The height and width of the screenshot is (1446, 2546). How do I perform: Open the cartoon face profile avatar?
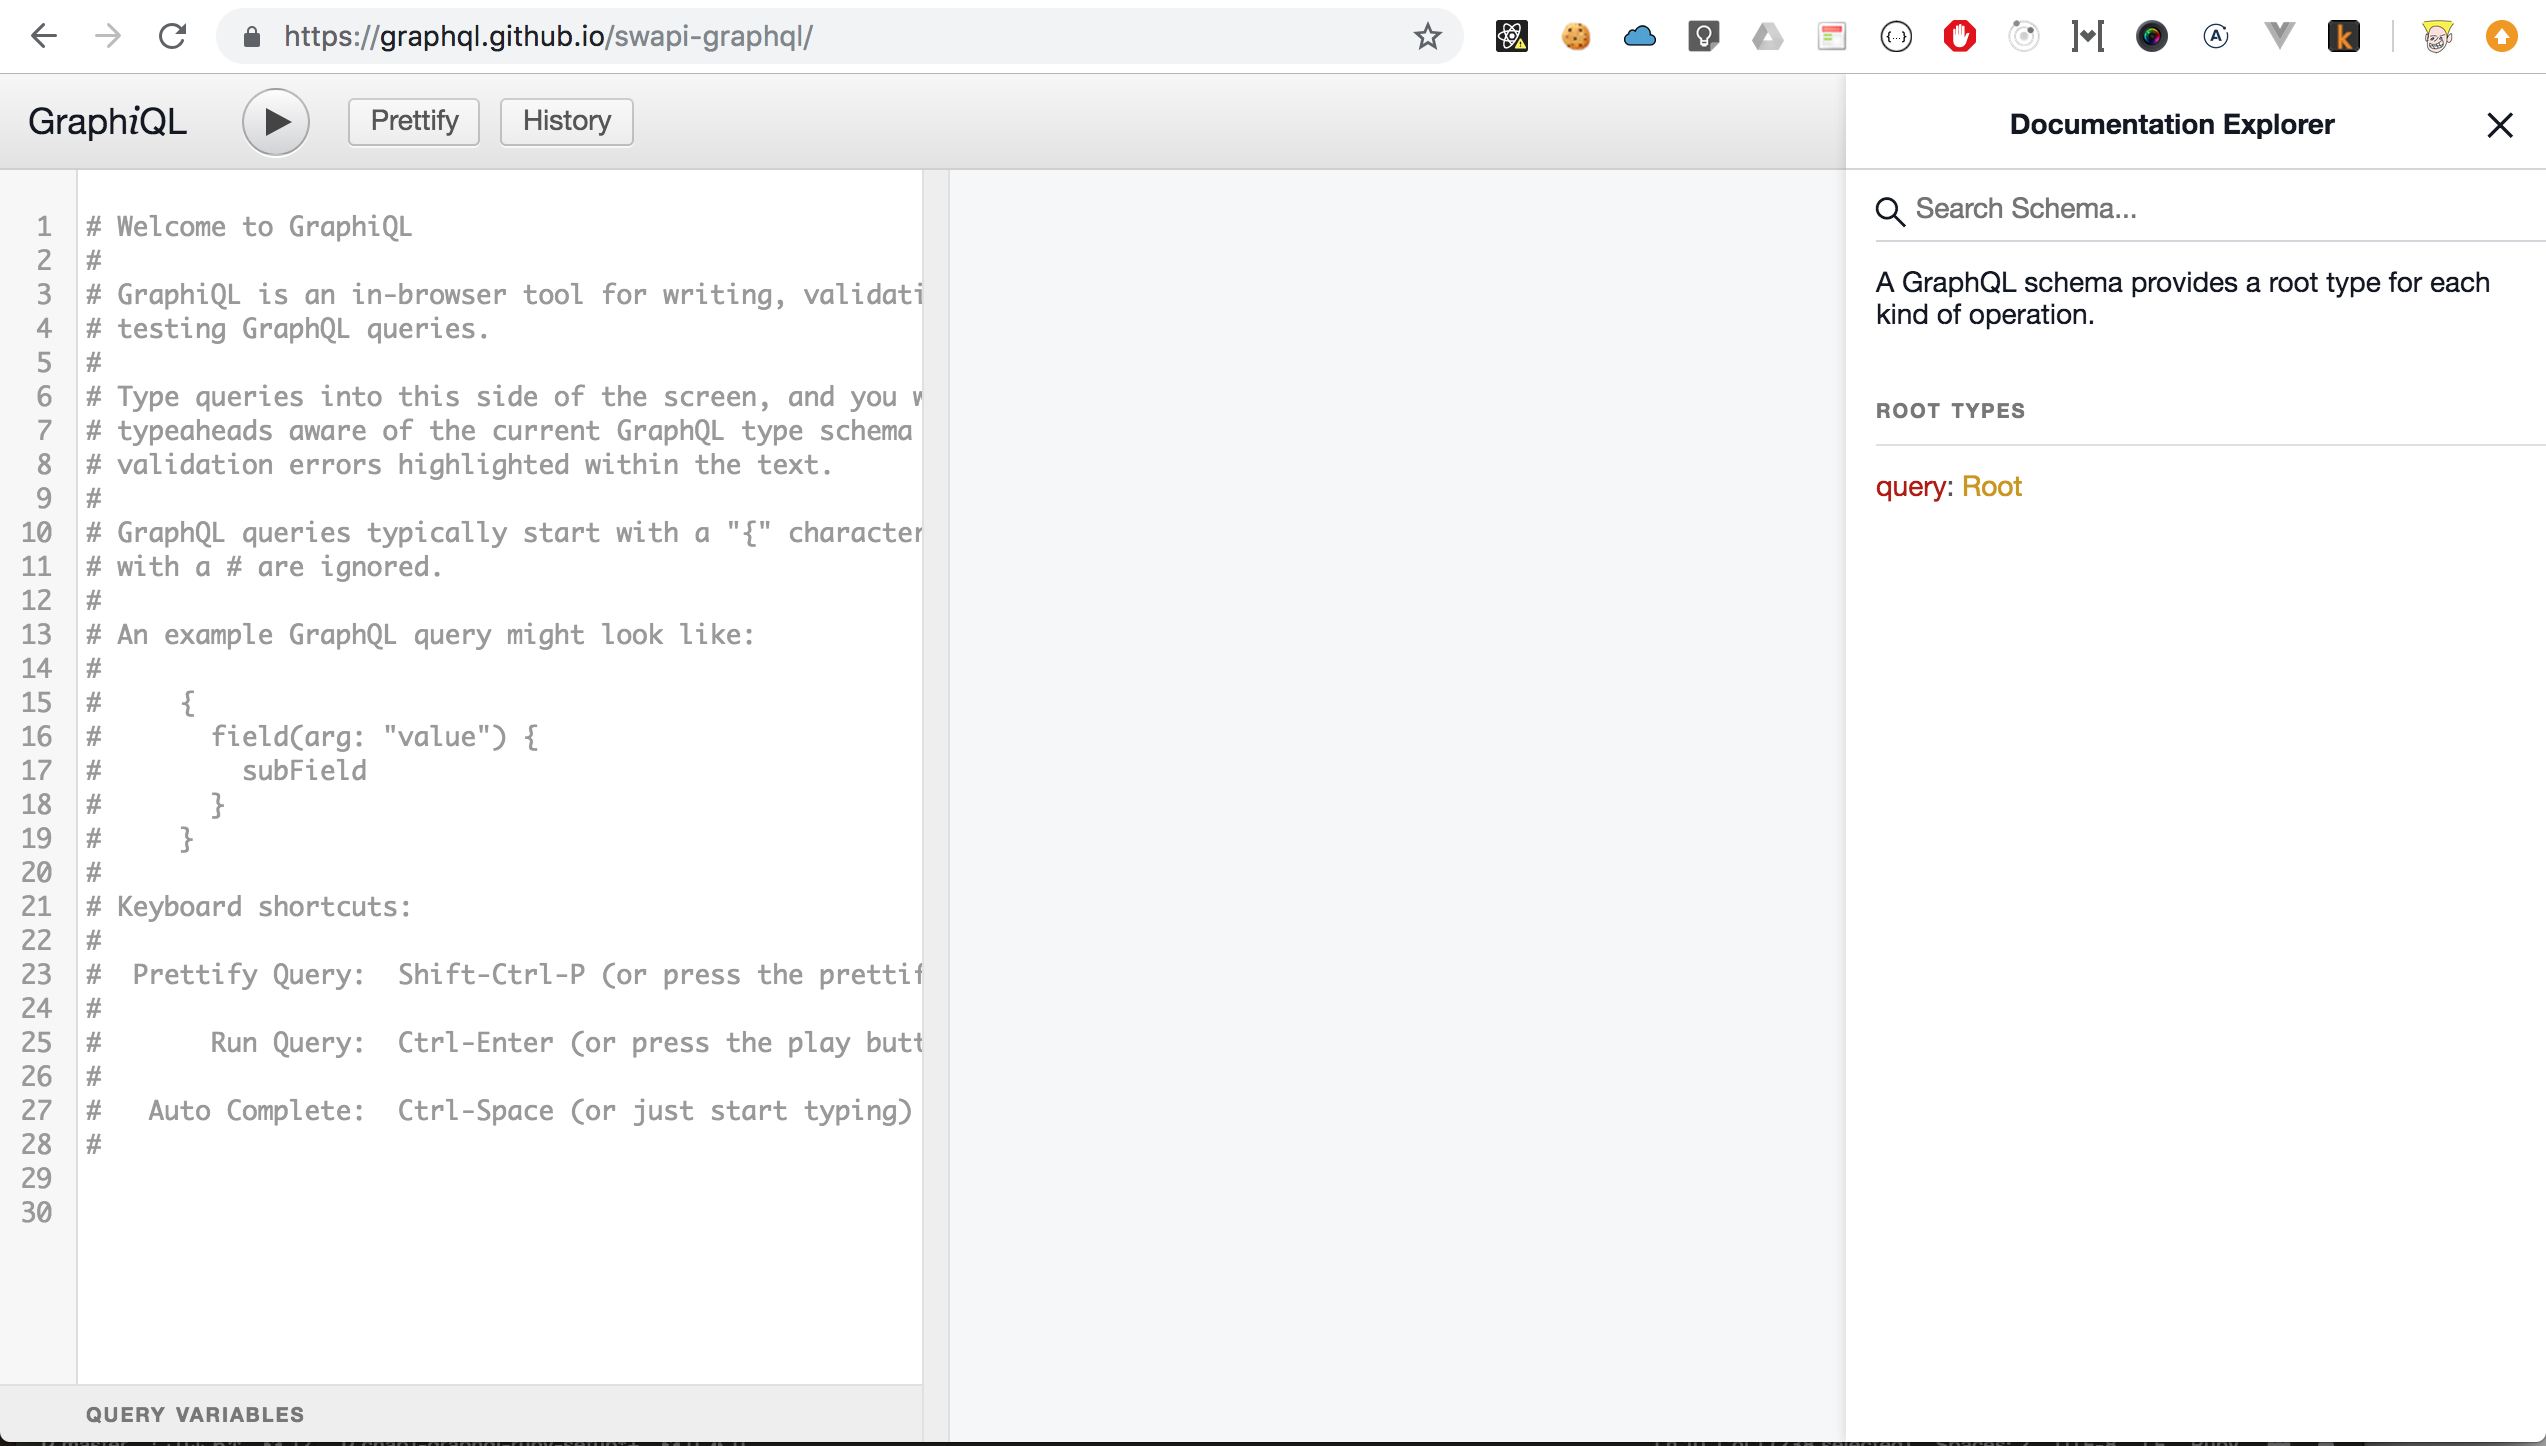point(2438,37)
